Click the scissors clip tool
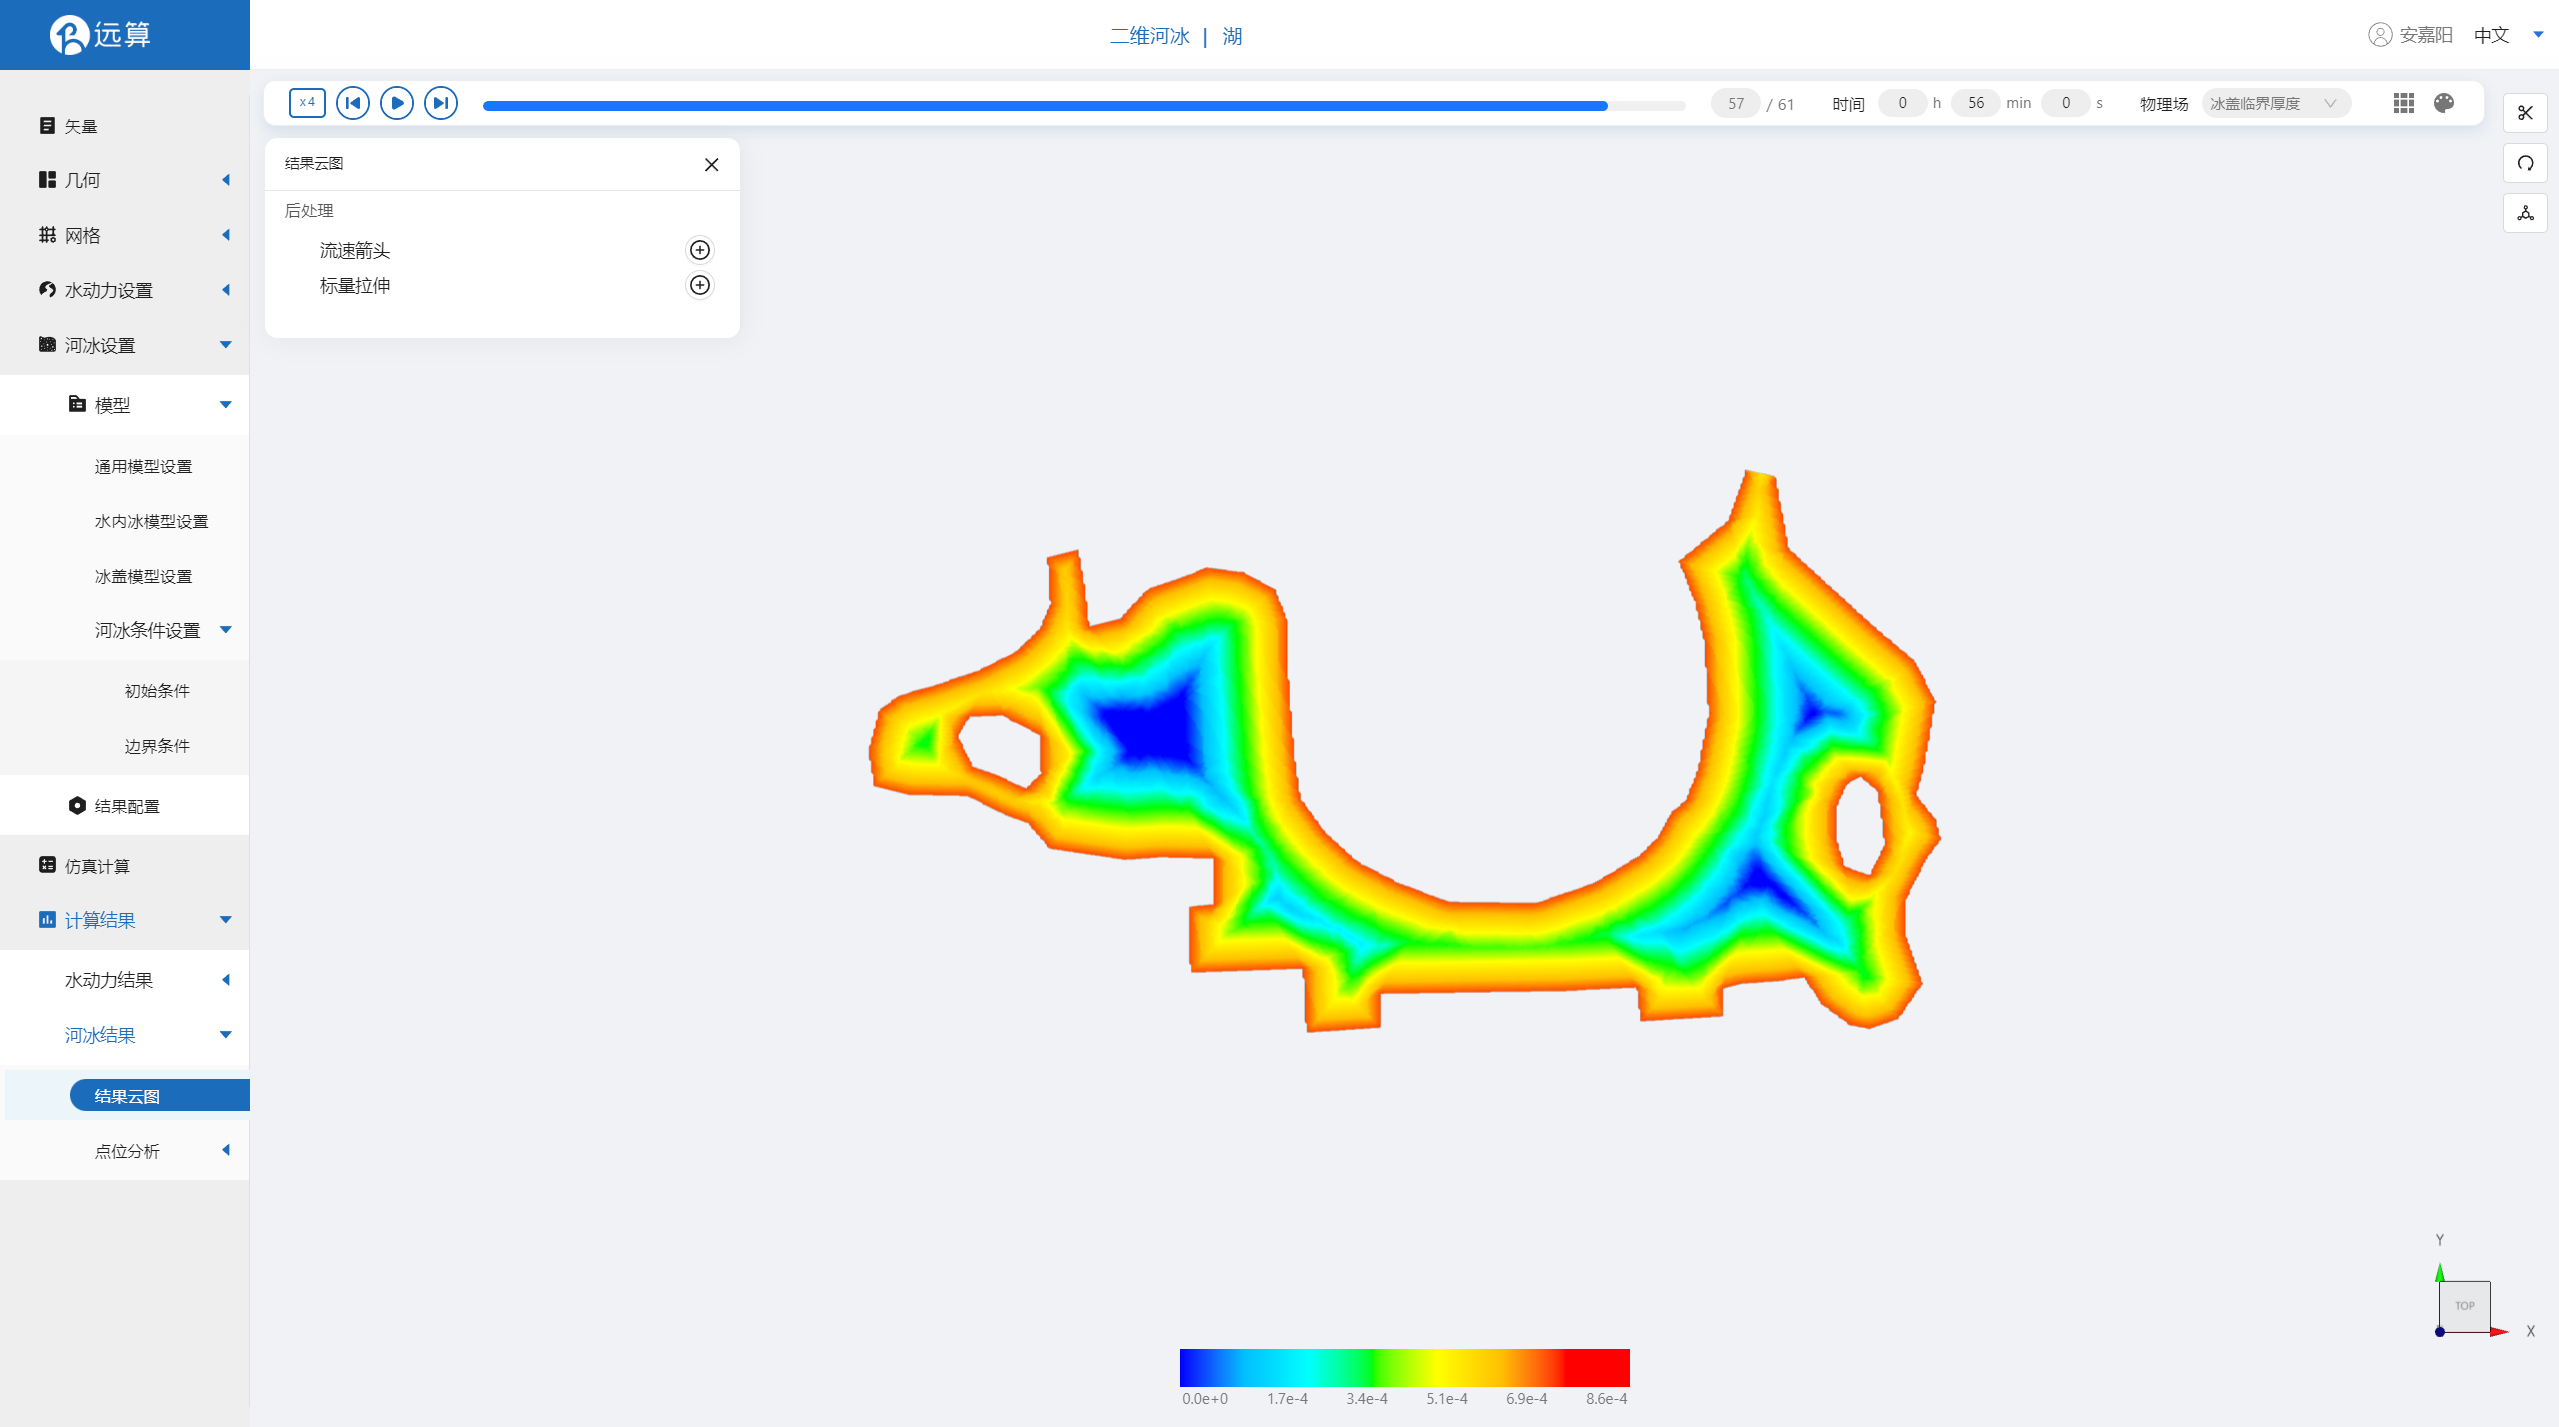 [x=2525, y=113]
